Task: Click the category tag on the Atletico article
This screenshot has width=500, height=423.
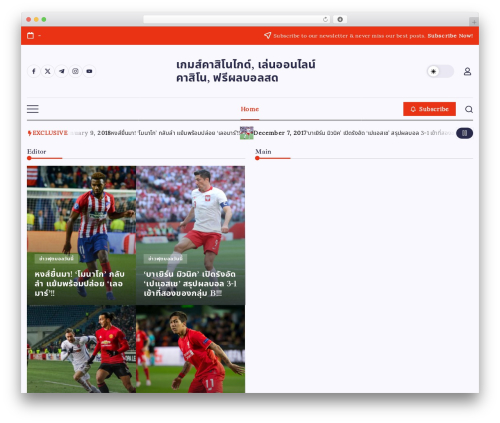Action: (56, 259)
